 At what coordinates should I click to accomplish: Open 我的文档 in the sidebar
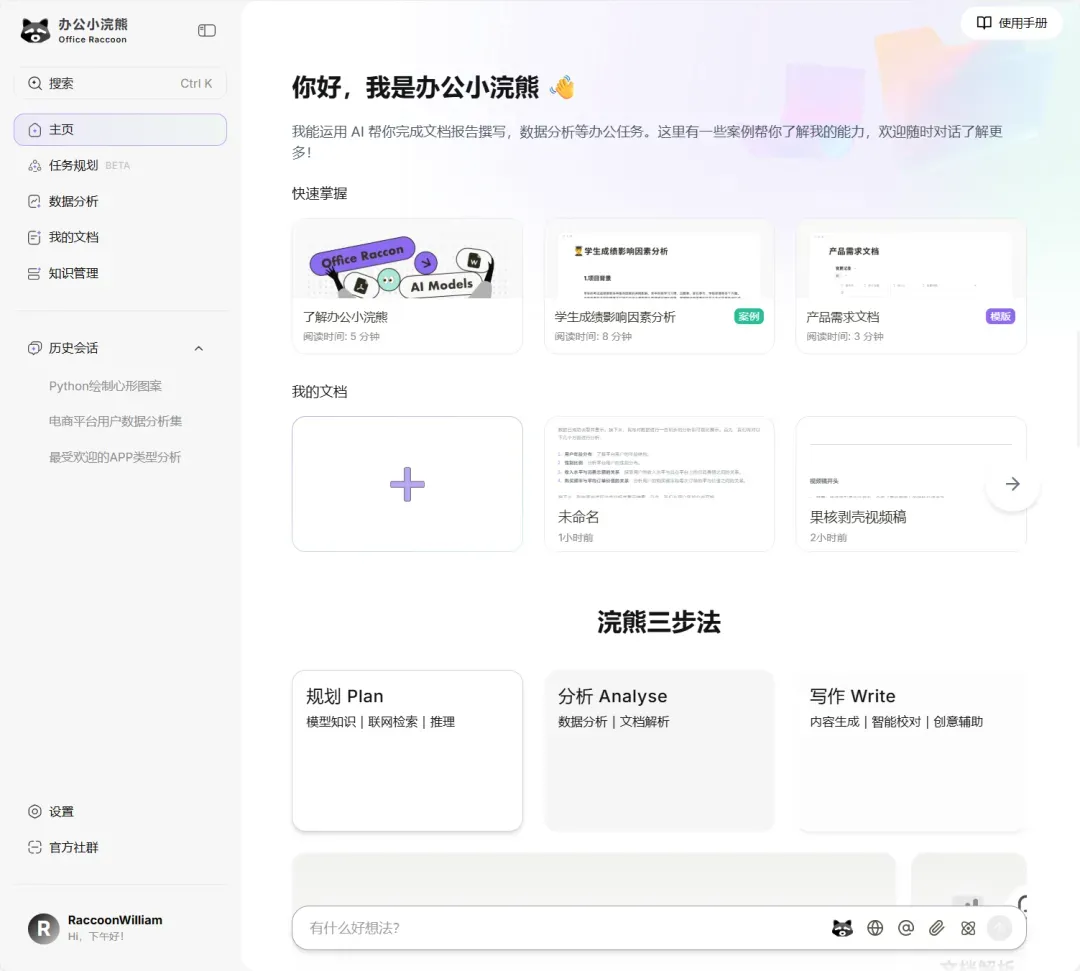pos(120,237)
